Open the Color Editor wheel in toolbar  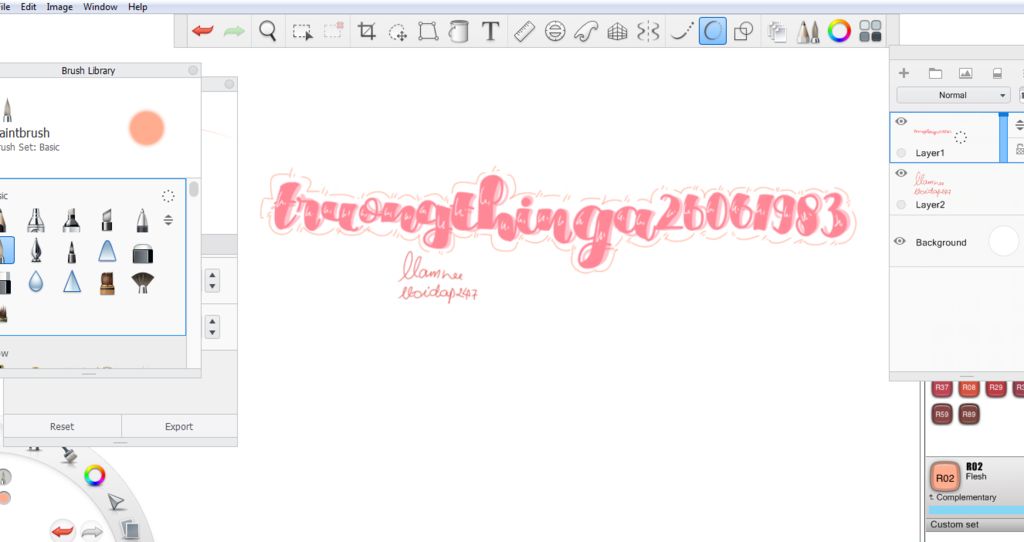pos(839,31)
